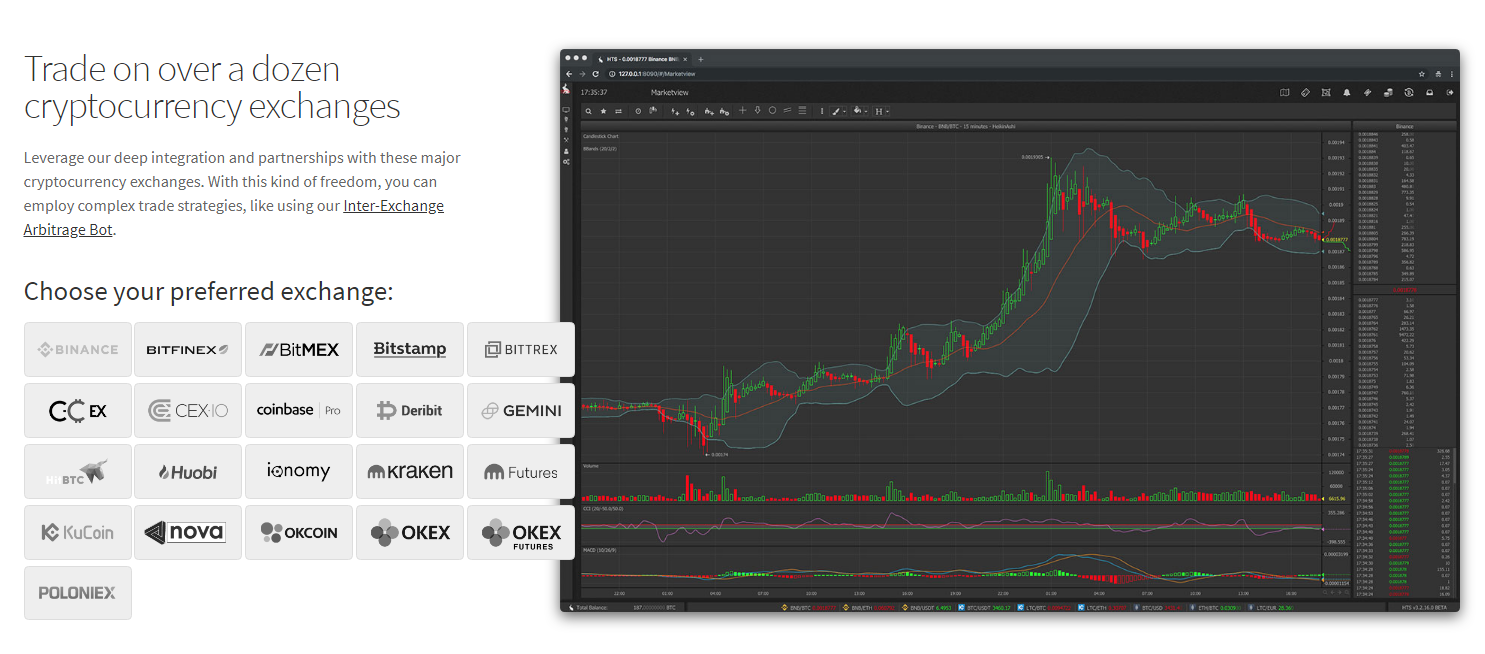Click the coins stack icon in HTS header
This screenshot has height=654, width=1485.
tap(1389, 92)
